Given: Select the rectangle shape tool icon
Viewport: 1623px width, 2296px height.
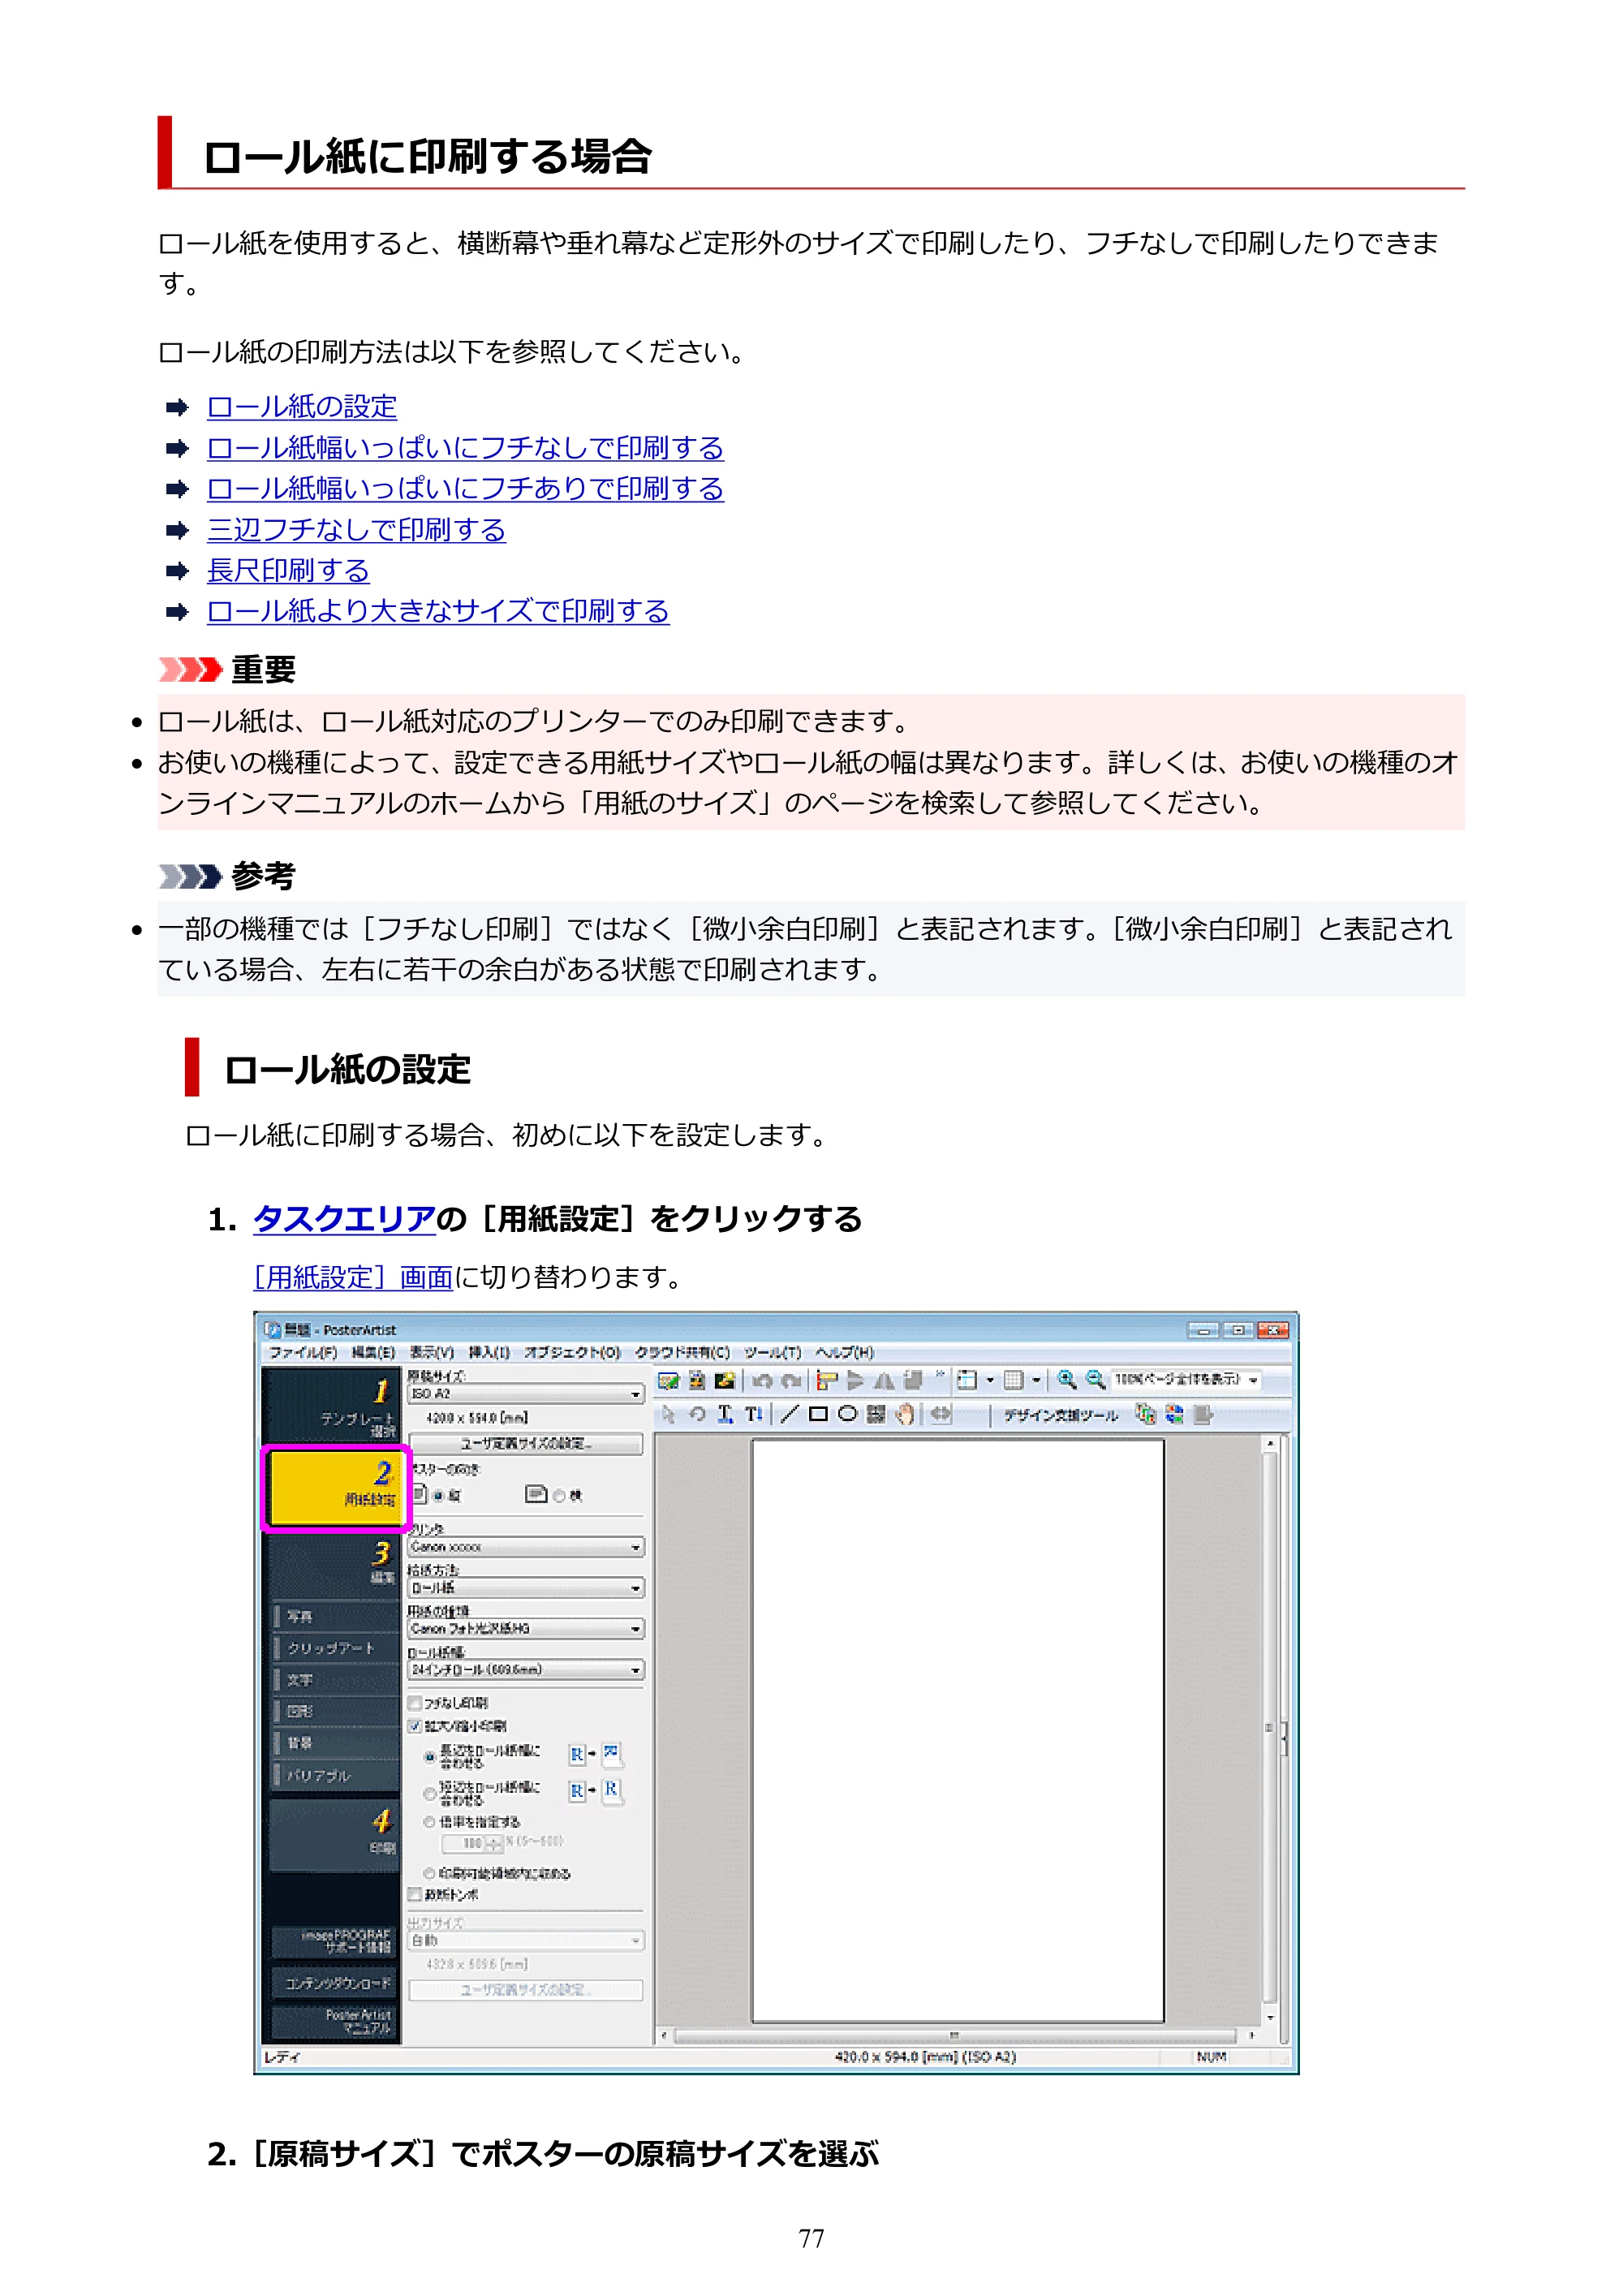Looking at the screenshot, I should (x=818, y=1413).
